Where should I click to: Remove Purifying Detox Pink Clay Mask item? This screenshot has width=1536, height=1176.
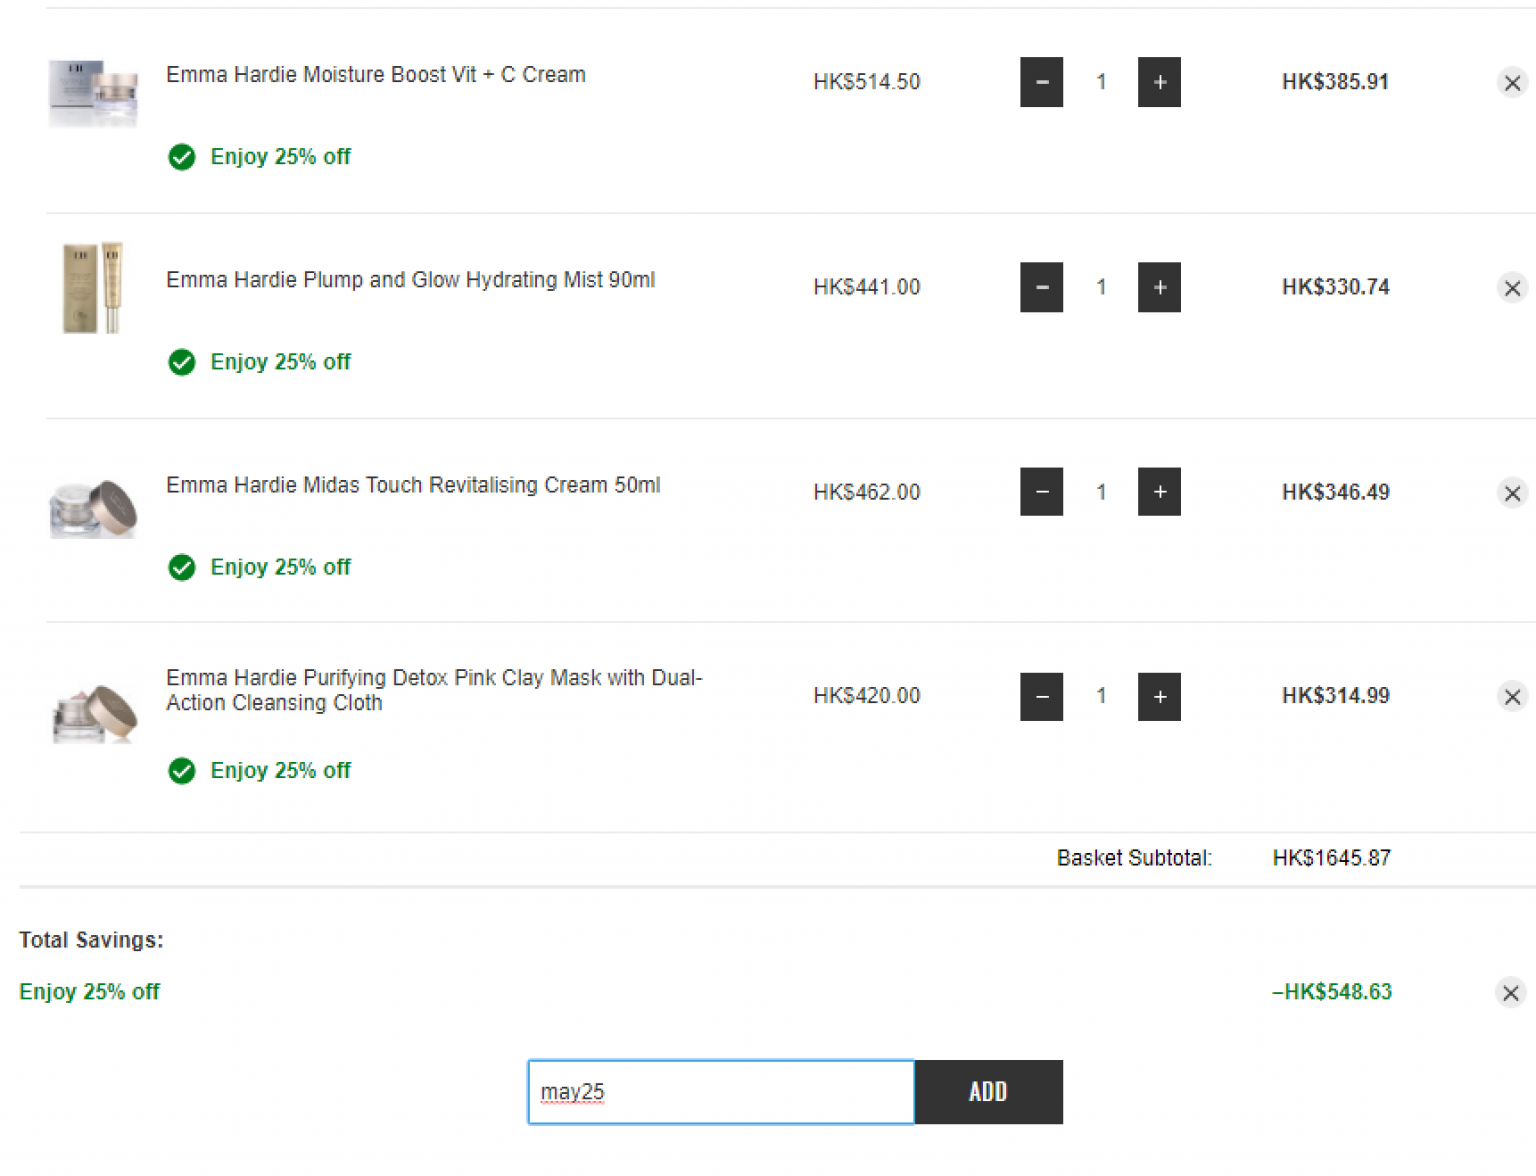tap(1512, 697)
